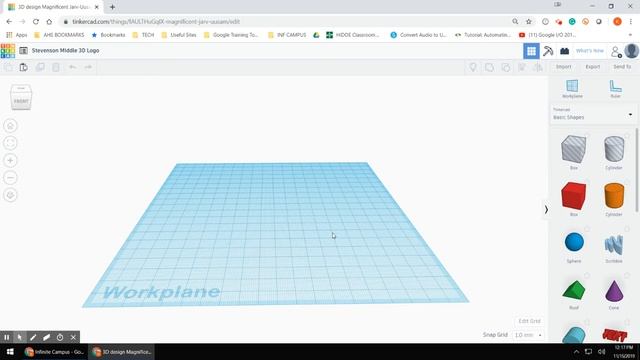The image size is (640, 360).
Task: Open the Useful Sites bookmarks folder
Action: pos(179,35)
